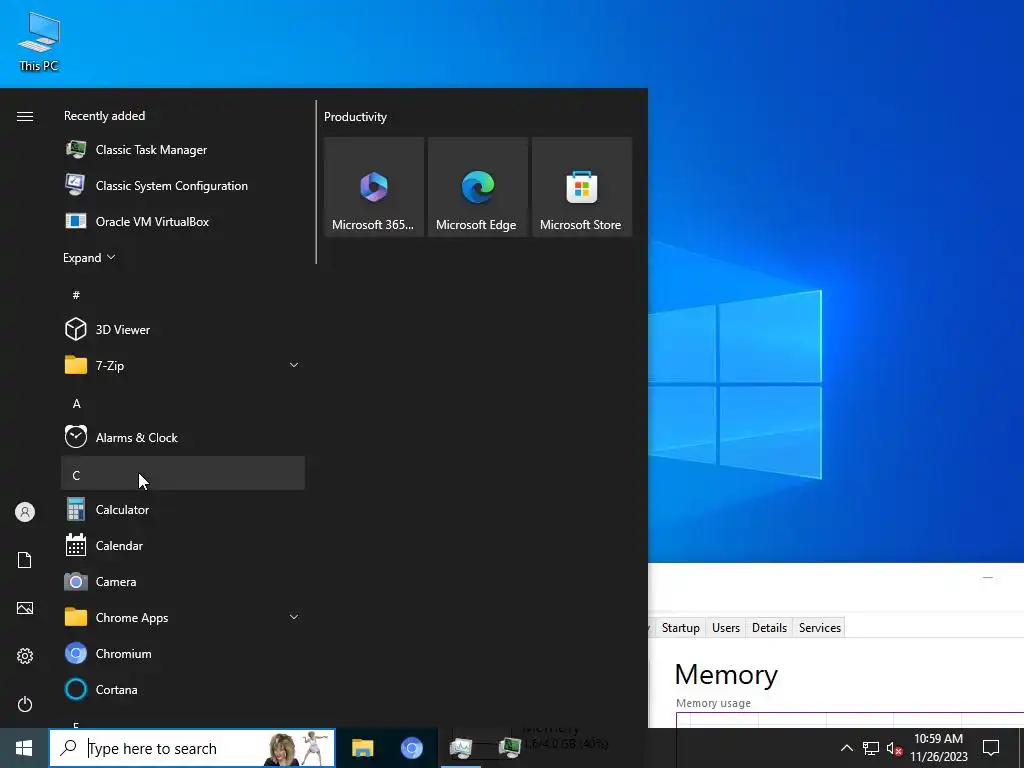
Task: Expand the 7-Zip folder chevron
Action: (294, 365)
